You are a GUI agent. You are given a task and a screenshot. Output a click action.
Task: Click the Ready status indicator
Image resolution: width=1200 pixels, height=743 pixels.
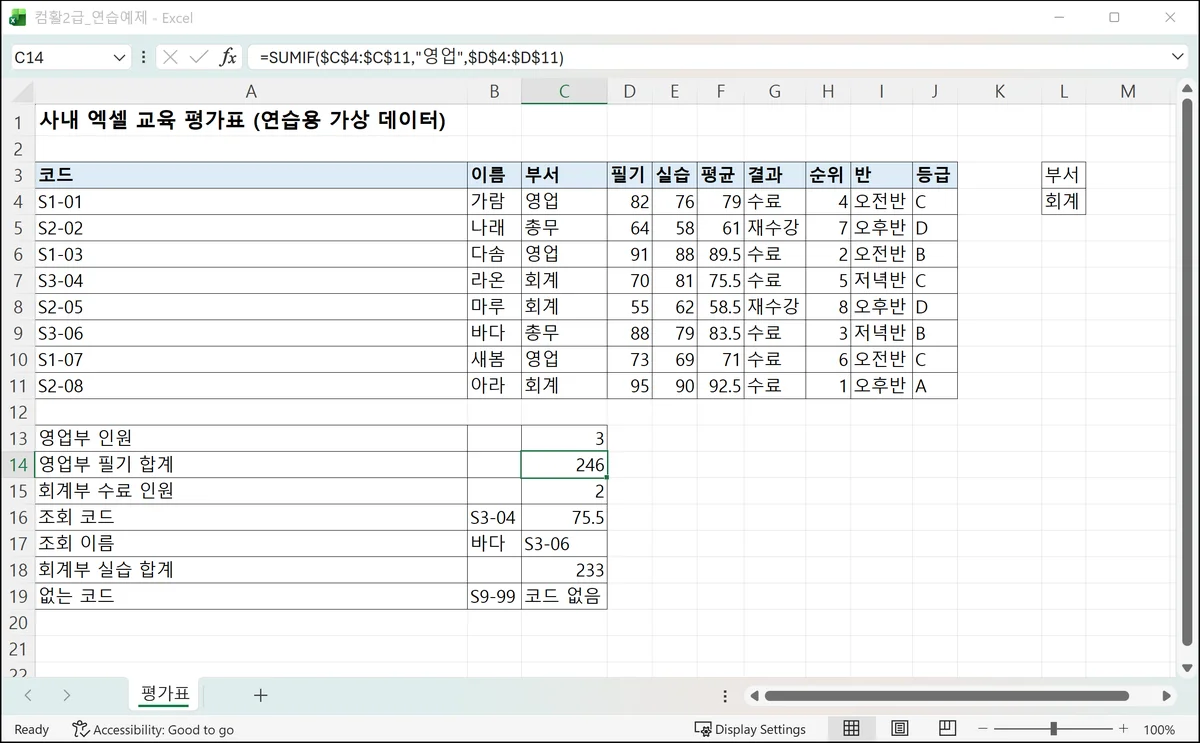tap(31, 729)
